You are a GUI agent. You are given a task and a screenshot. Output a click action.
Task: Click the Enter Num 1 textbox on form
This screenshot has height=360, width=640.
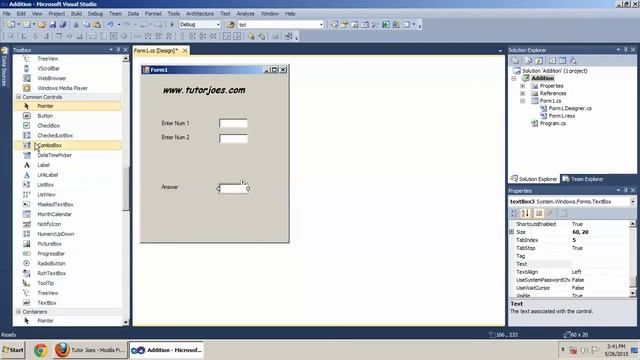click(x=233, y=123)
